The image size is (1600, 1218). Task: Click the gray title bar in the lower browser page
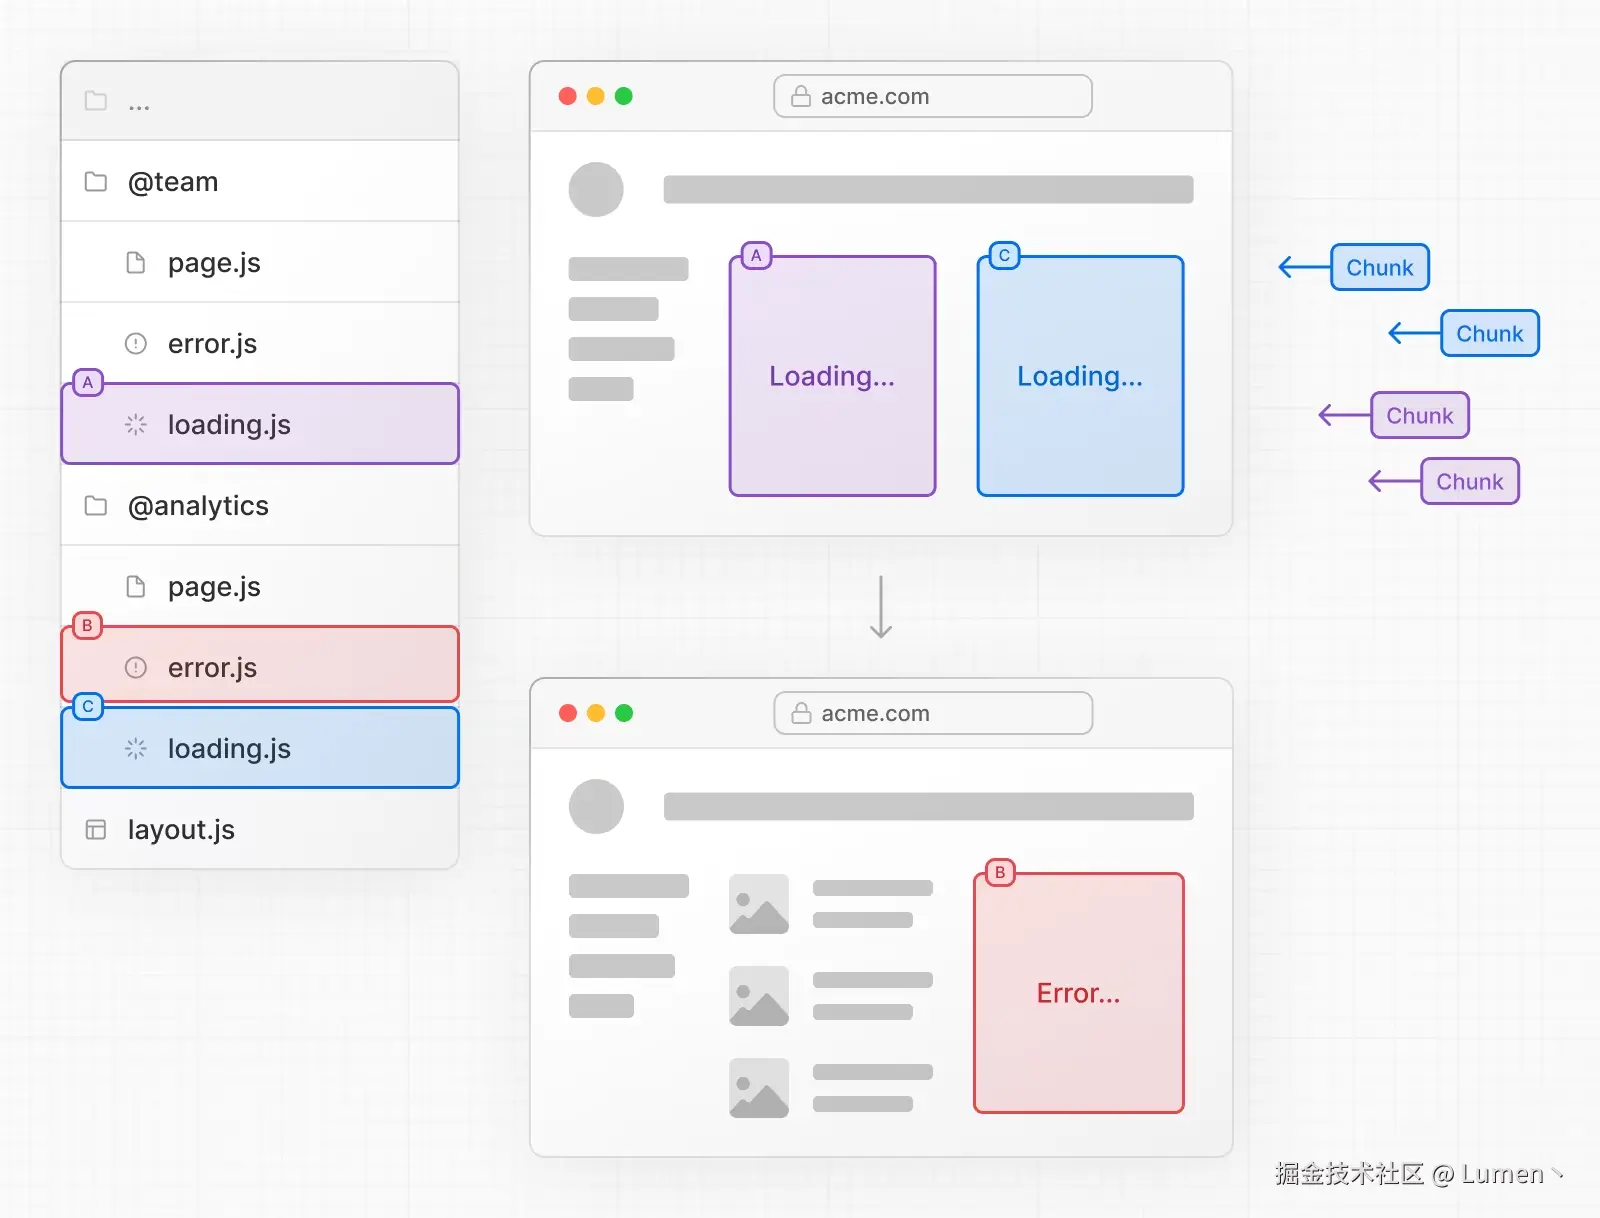[x=929, y=807]
